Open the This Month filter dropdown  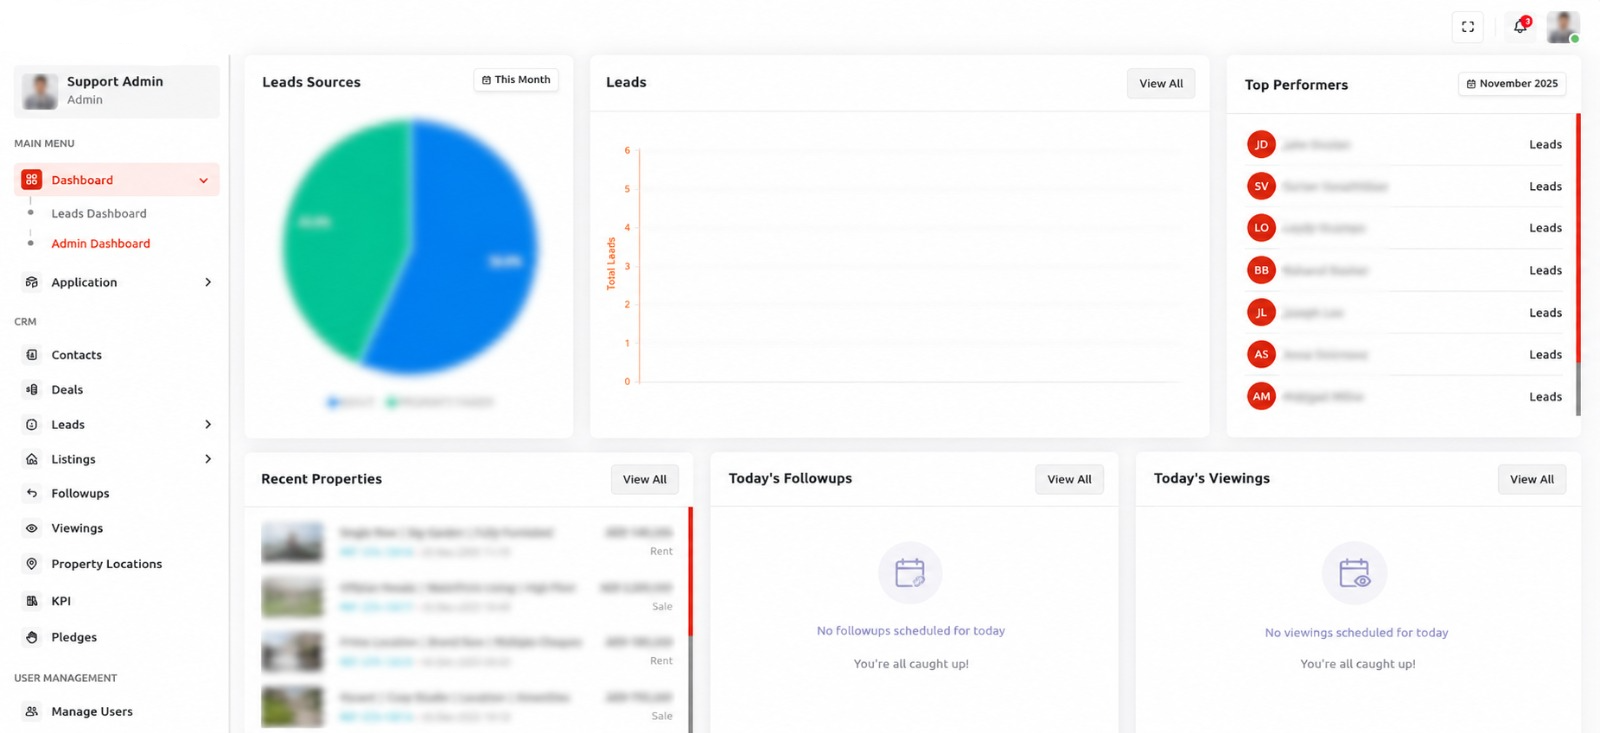(x=516, y=80)
